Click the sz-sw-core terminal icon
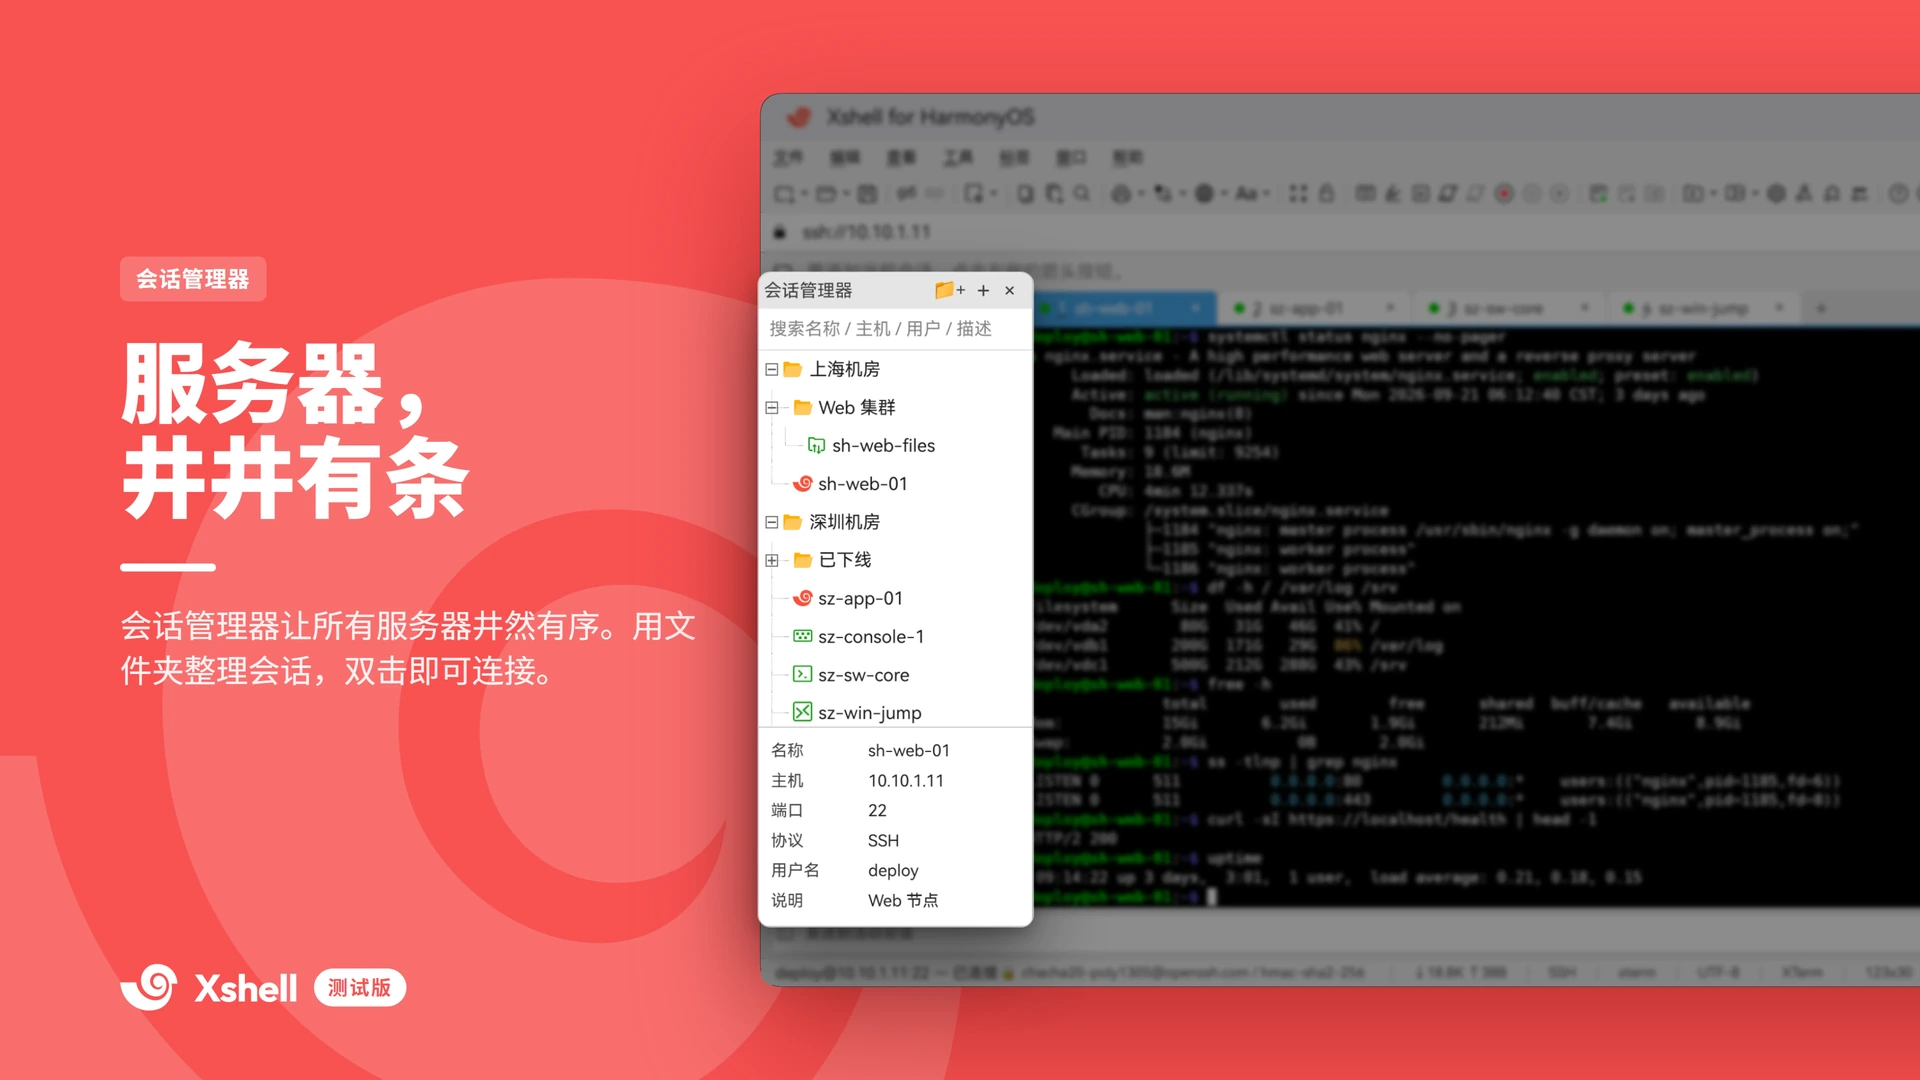The image size is (1920, 1080). (802, 674)
